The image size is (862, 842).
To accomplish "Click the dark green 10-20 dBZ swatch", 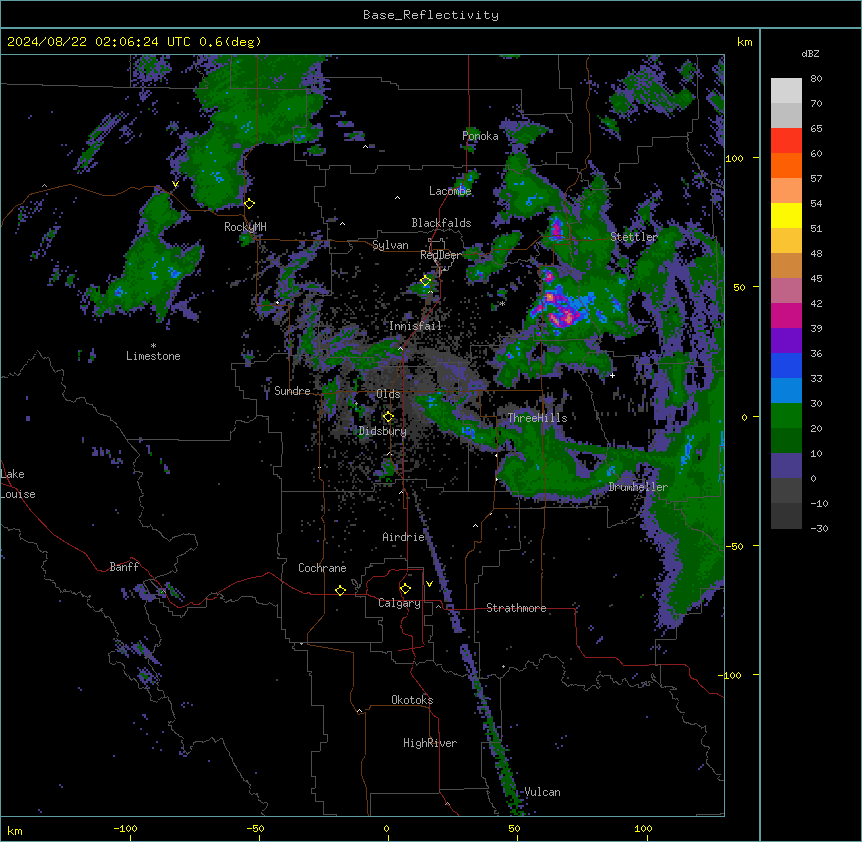I will point(786,441).
